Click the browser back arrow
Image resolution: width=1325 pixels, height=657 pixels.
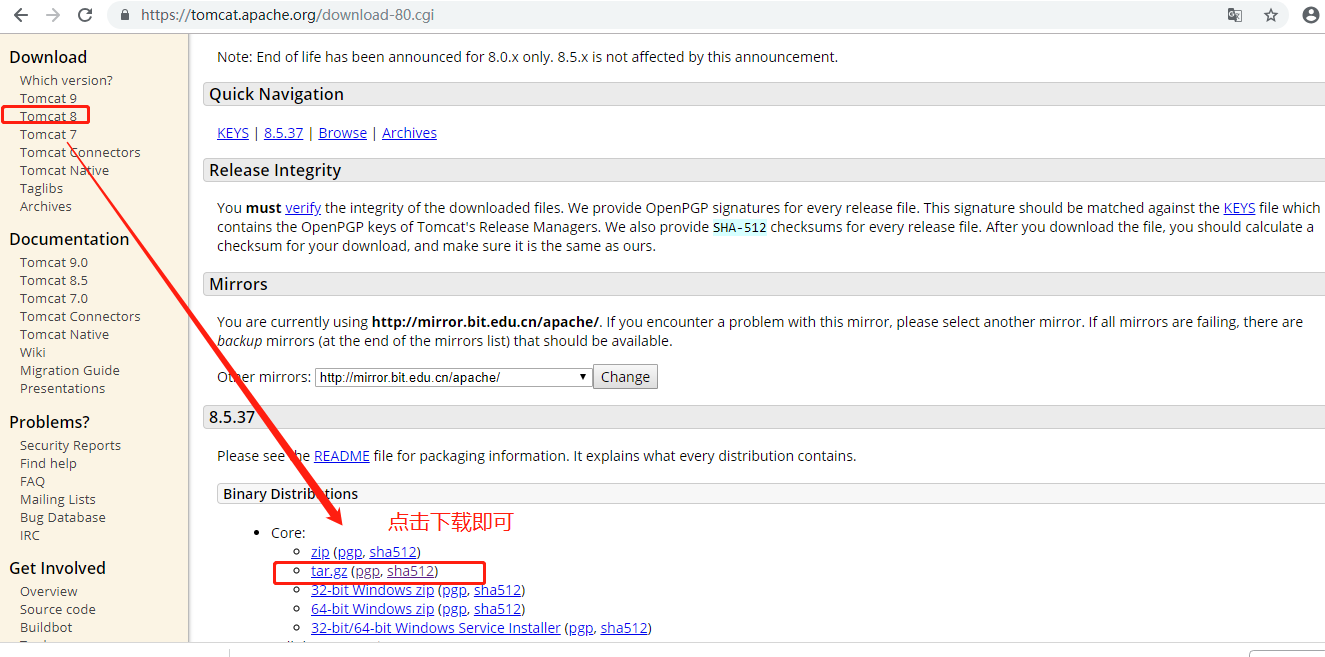pos(20,15)
